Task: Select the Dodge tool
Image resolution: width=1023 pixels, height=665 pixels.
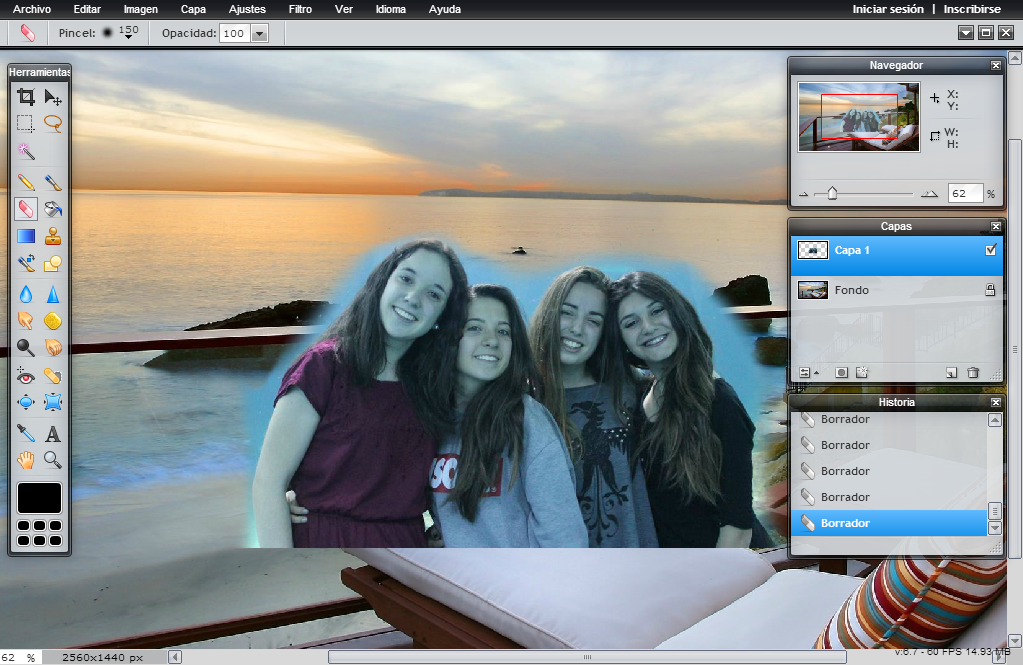Action: coord(25,347)
